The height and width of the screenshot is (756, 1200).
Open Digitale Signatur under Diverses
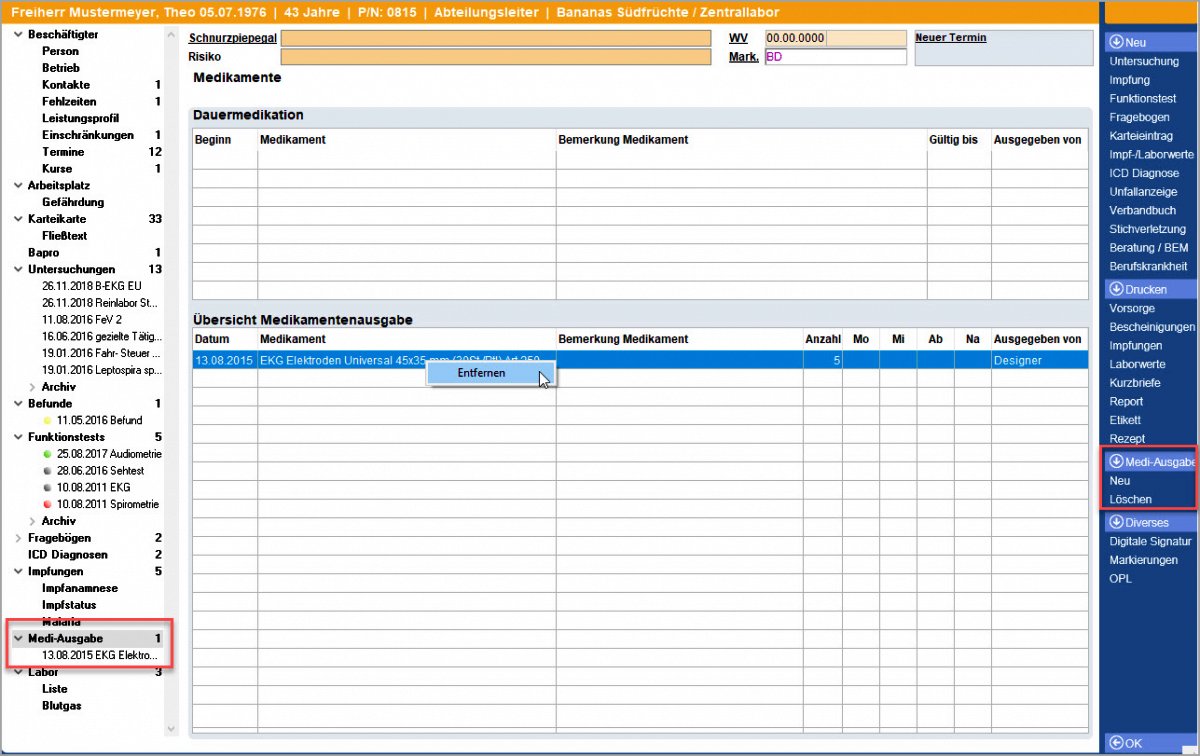[1150, 541]
